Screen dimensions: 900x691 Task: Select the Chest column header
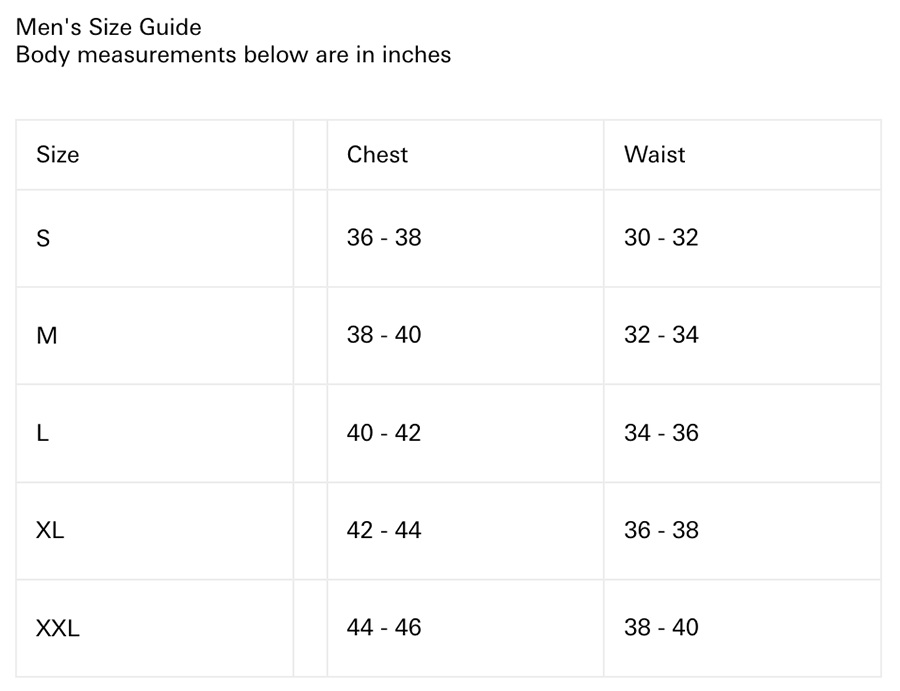coord(377,155)
